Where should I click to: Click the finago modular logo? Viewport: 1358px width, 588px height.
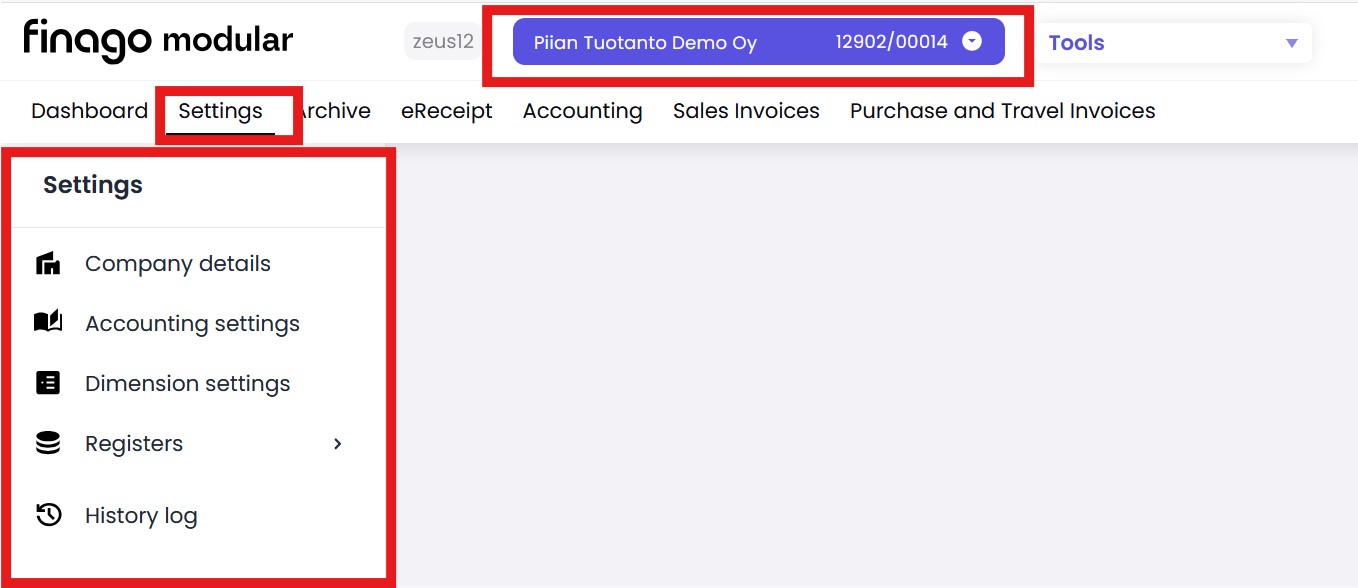158,41
